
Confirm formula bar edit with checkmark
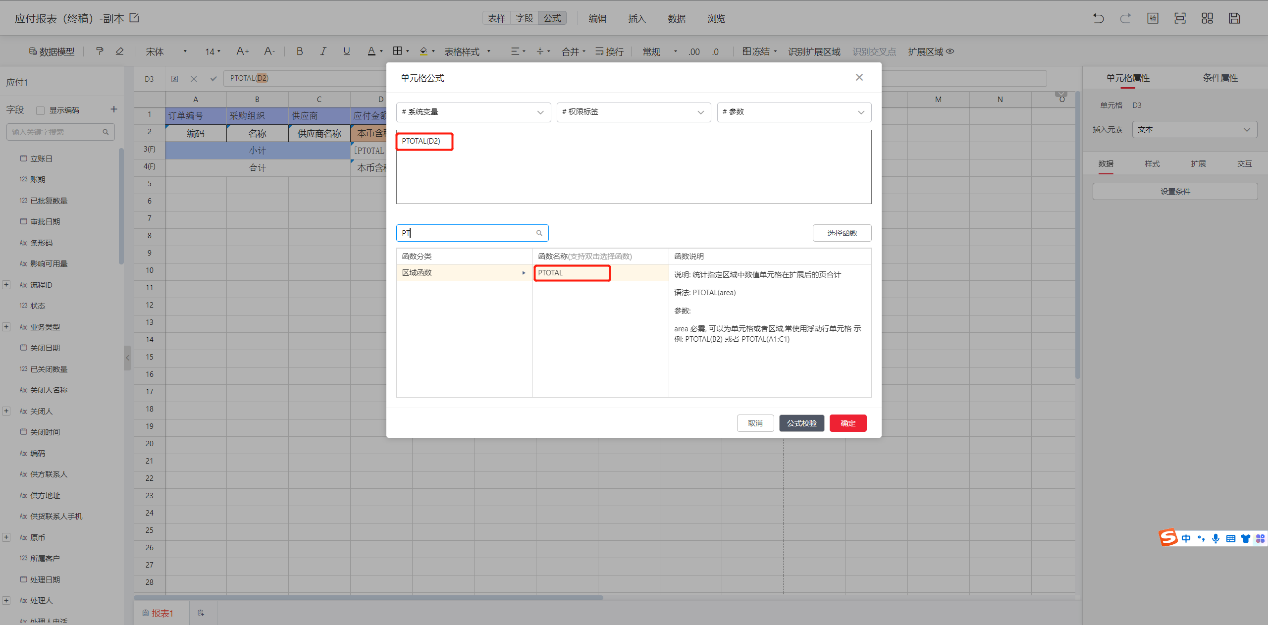tap(213, 78)
